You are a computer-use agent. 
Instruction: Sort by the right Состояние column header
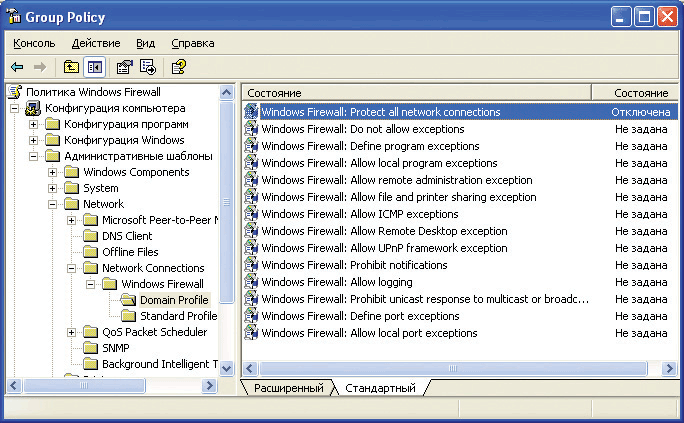636,93
